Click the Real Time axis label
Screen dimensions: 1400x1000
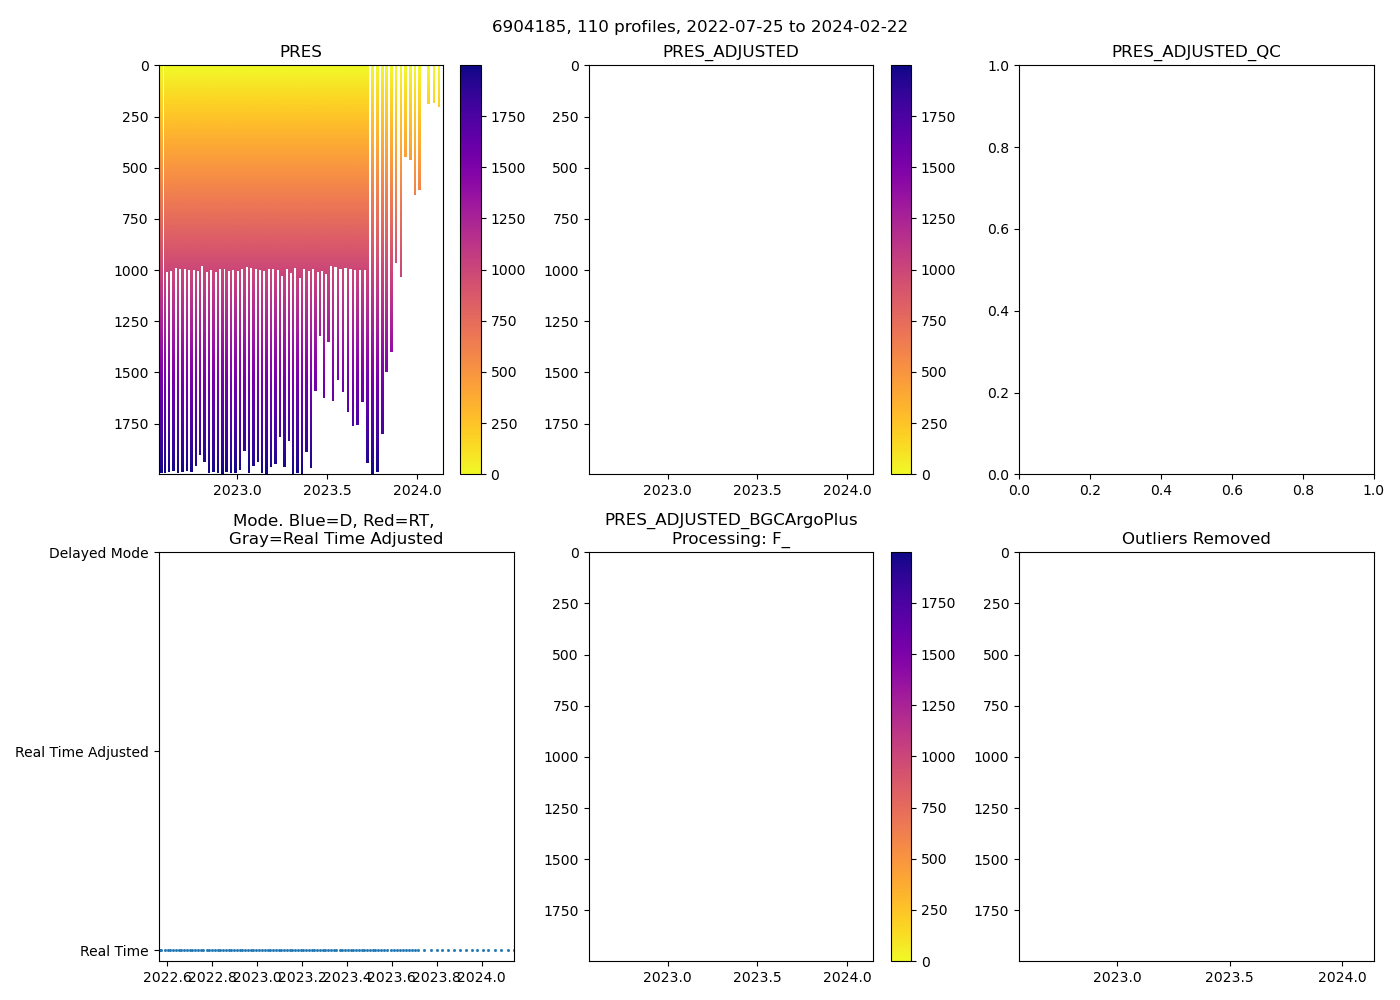click(114, 951)
